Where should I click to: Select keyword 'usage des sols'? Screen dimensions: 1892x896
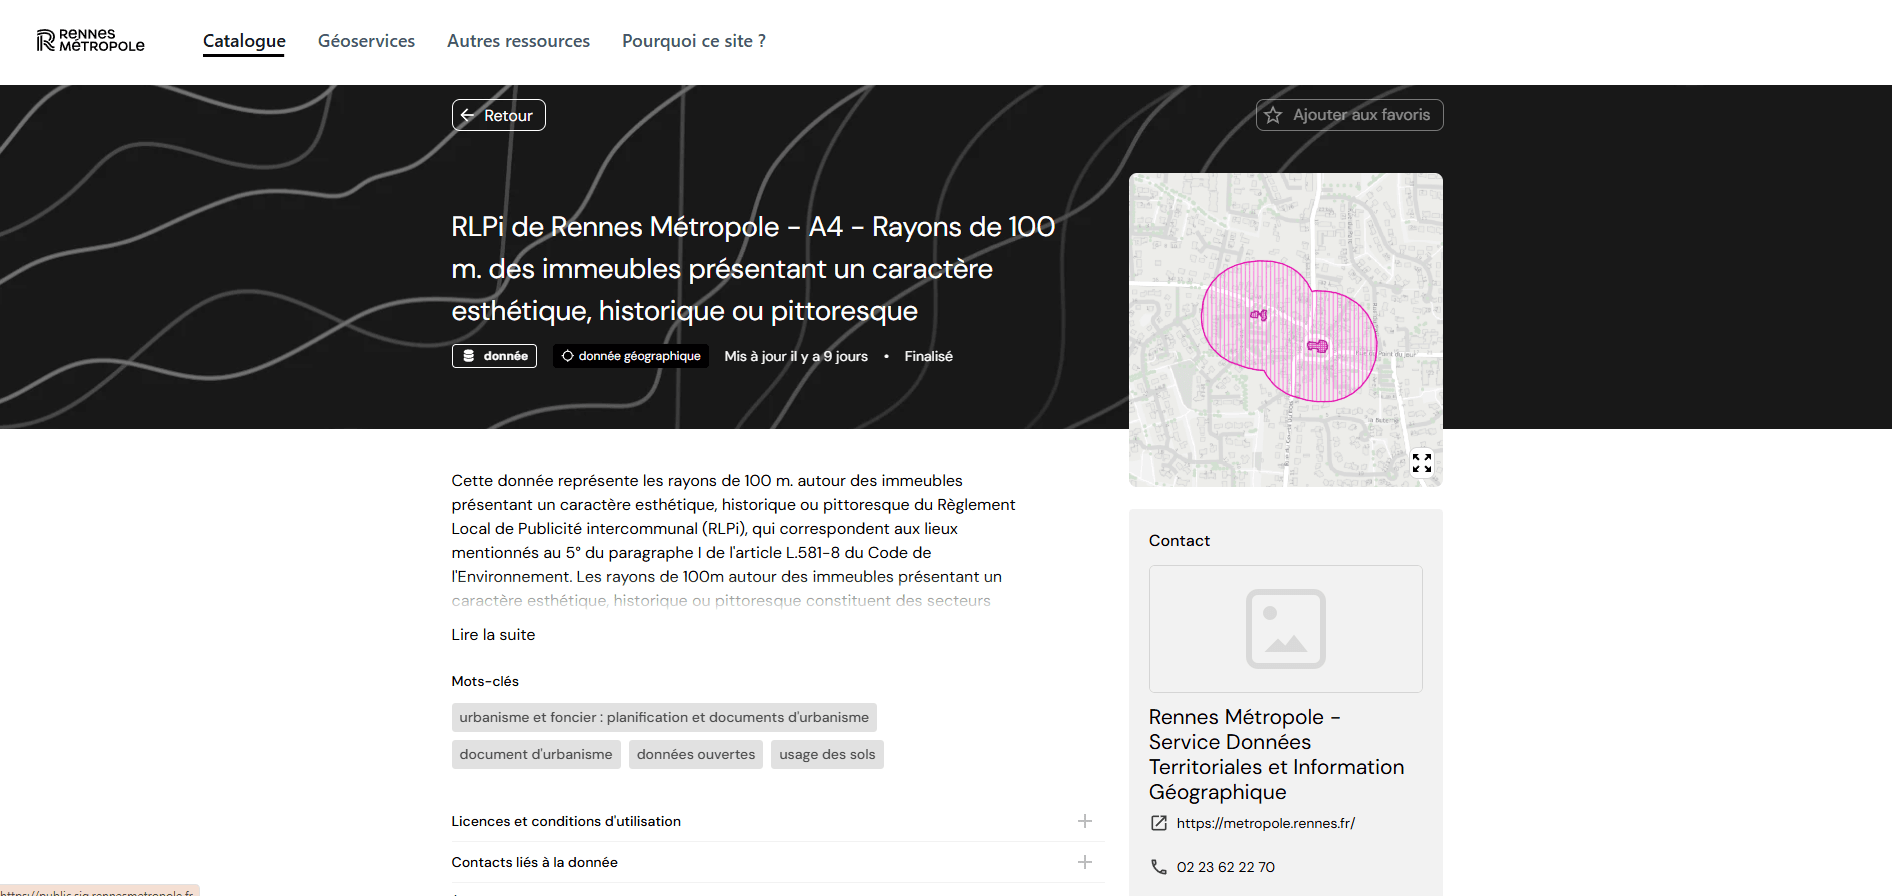827,754
